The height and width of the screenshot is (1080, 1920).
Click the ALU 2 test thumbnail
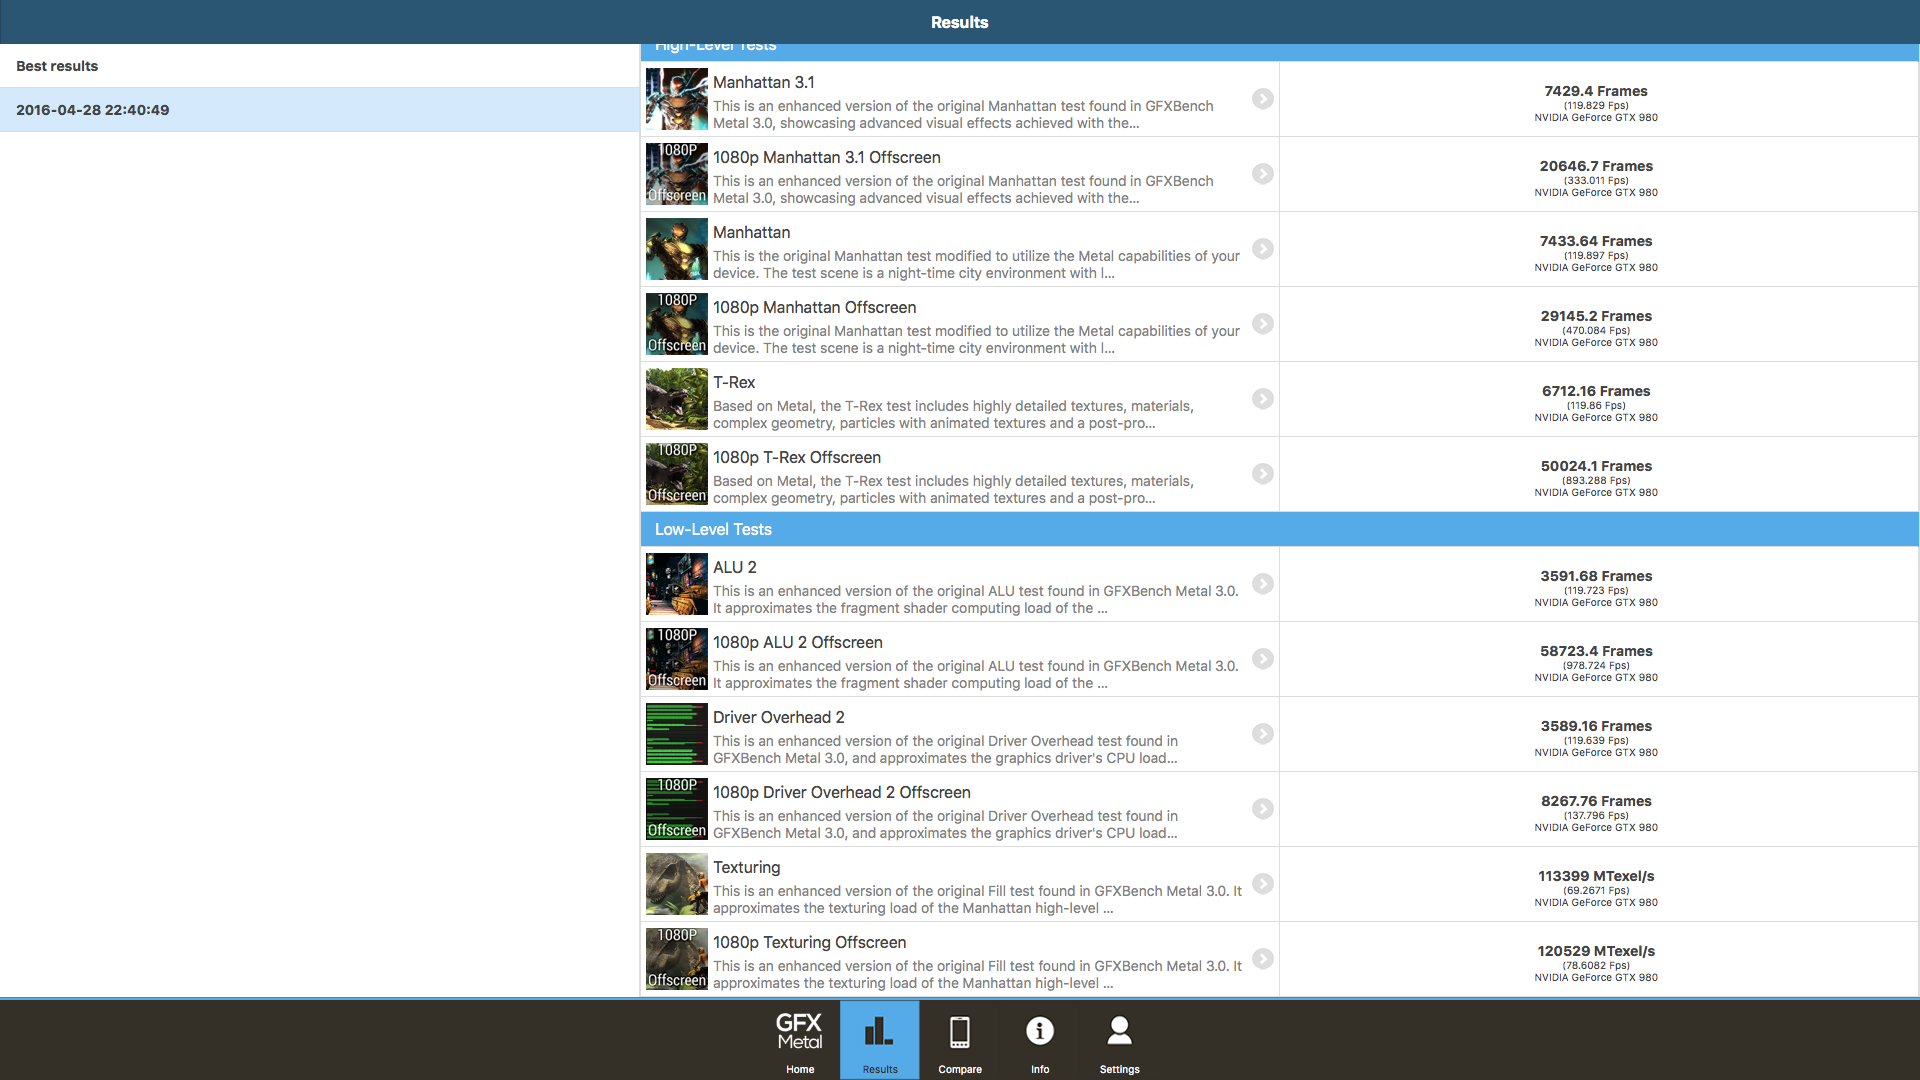(676, 584)
